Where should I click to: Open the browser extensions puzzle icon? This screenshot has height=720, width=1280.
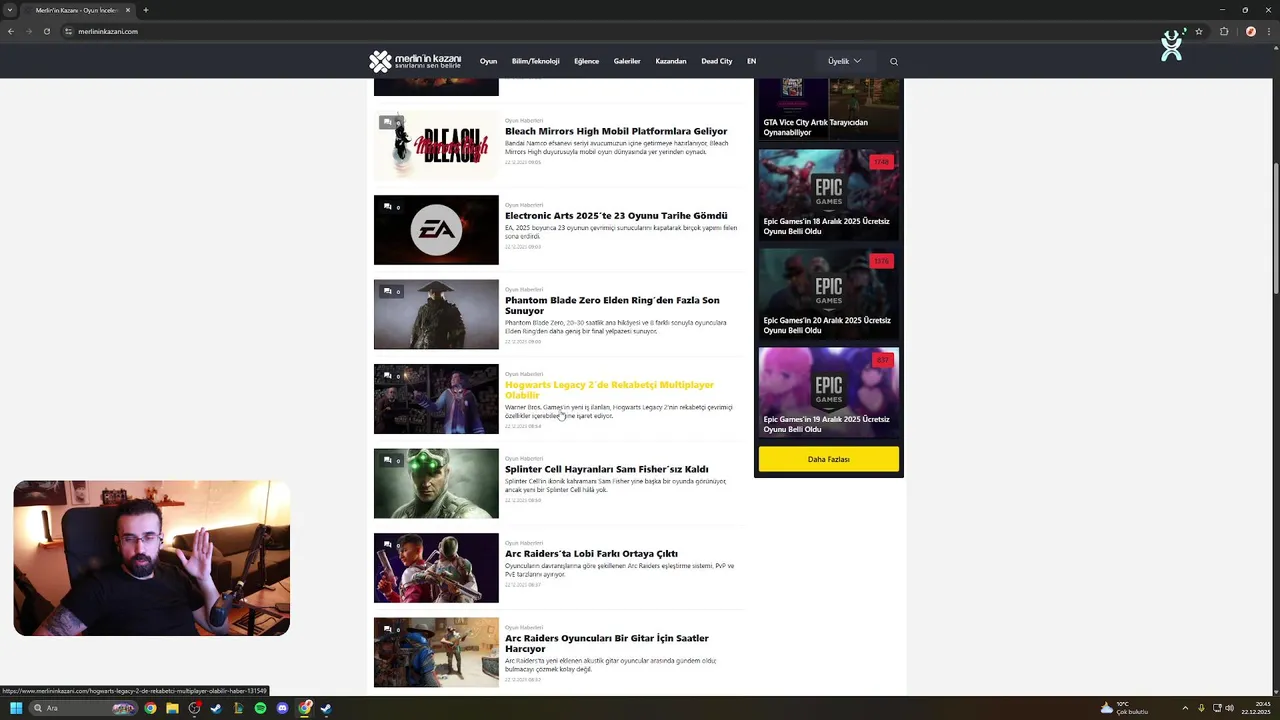1224,31
